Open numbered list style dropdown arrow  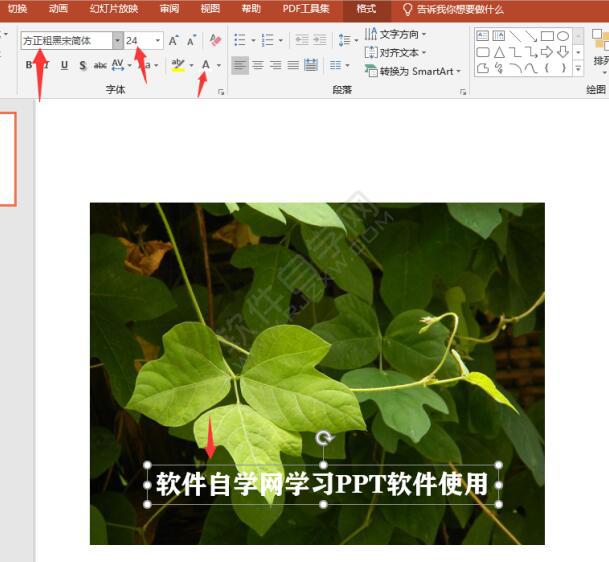click(281, 40)
